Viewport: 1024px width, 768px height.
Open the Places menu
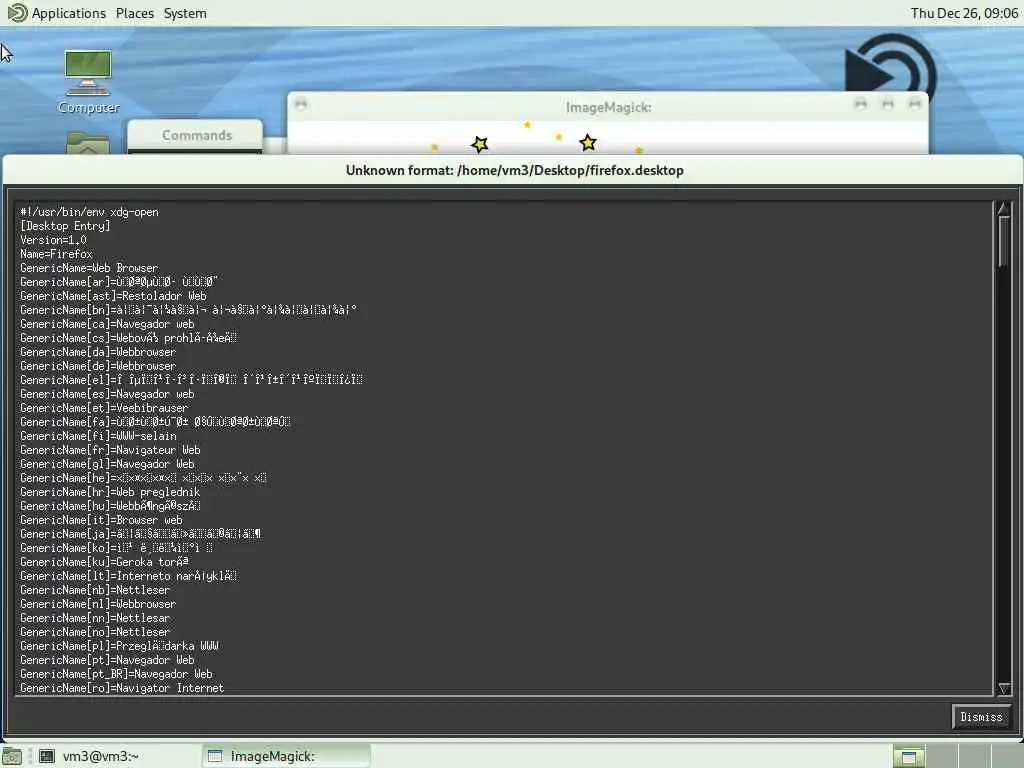135,13
